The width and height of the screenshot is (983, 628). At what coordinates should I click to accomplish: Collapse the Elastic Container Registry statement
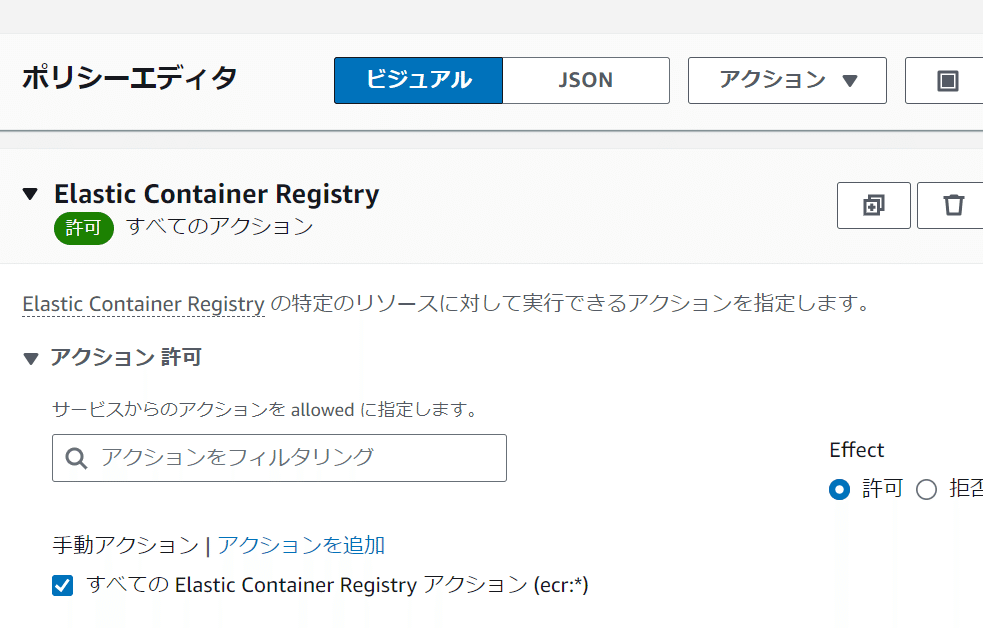(31, 194)
